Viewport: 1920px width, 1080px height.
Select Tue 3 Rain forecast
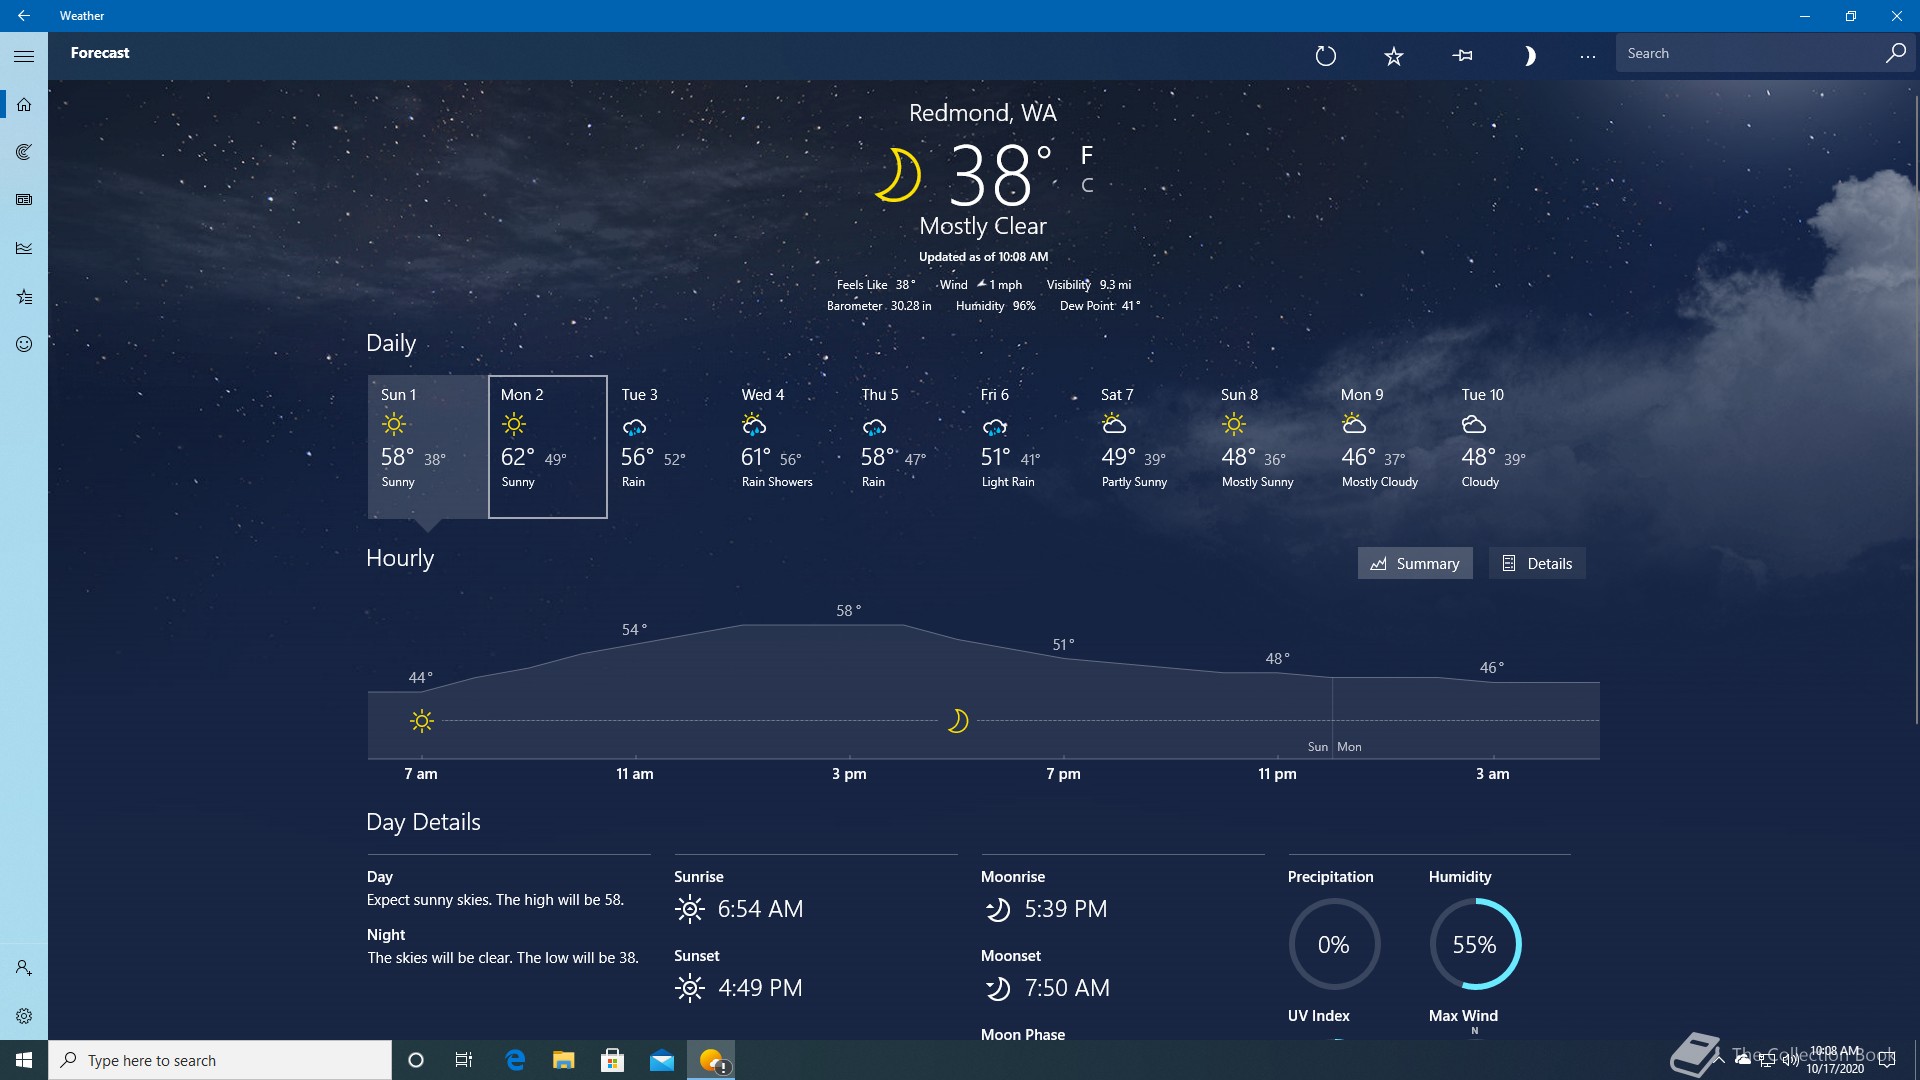point(667,447)
